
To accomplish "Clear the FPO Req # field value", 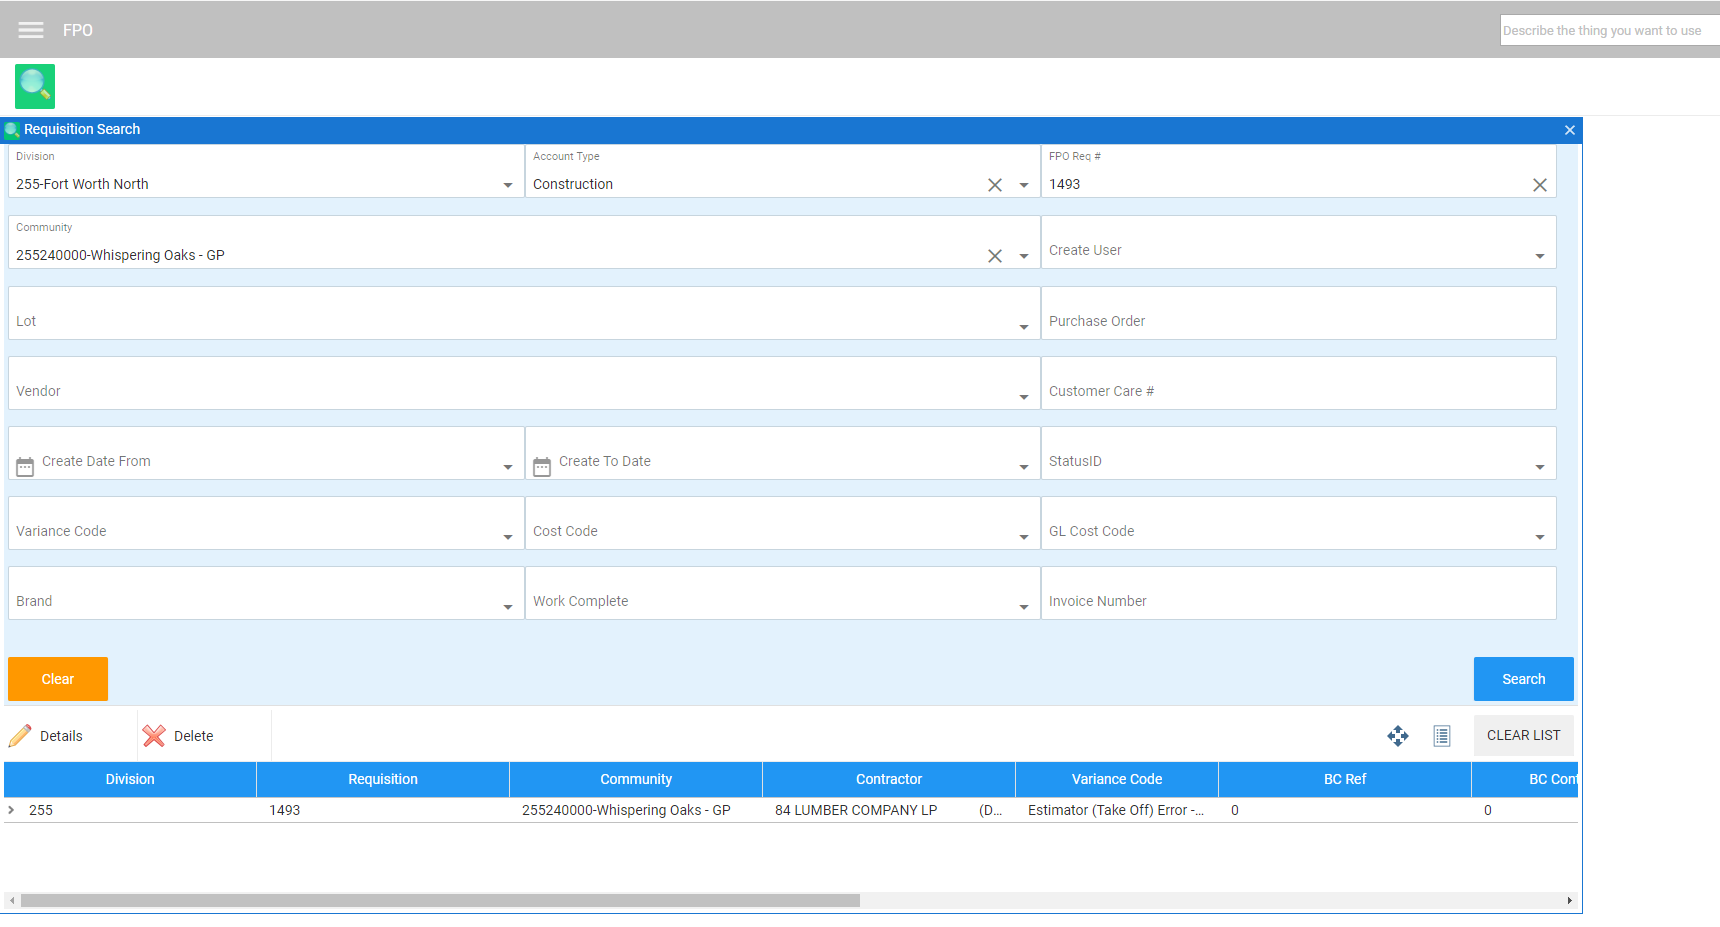I will 1539,185.
